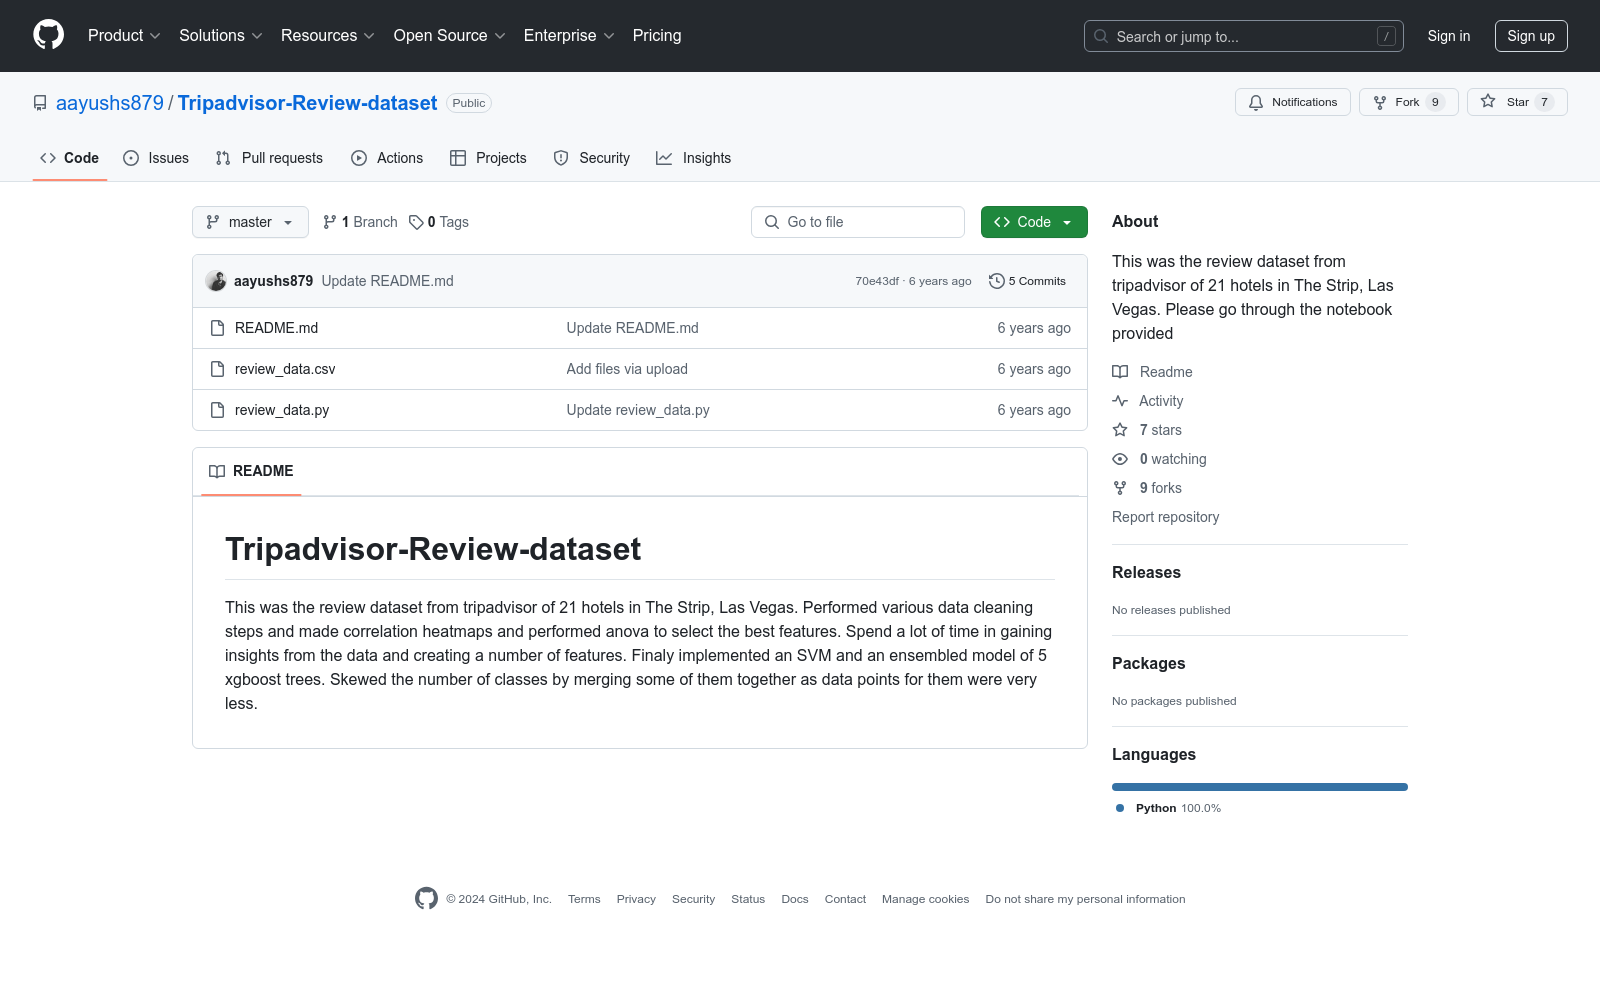This screenshot has height=1000, width=1600.
Task: Click the commit history clock icon
Action: (x=996, y=281)
